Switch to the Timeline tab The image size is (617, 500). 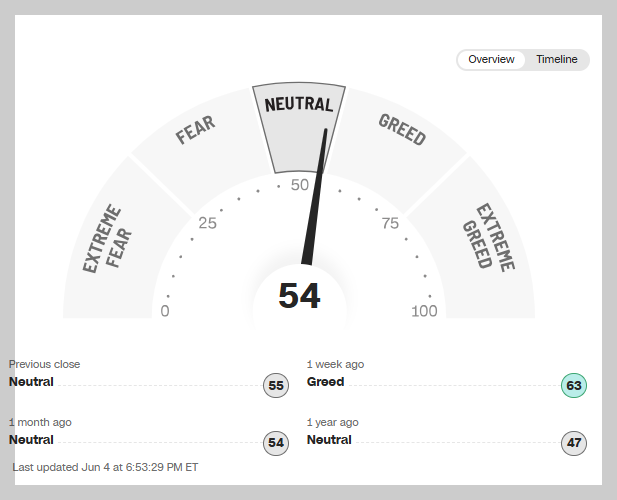[557, 59]
